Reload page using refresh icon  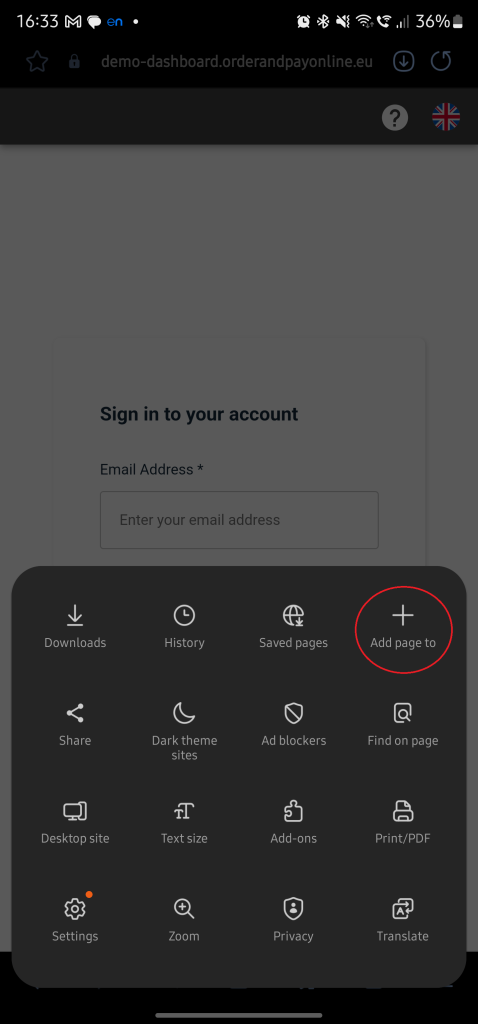tap(441, 61)
